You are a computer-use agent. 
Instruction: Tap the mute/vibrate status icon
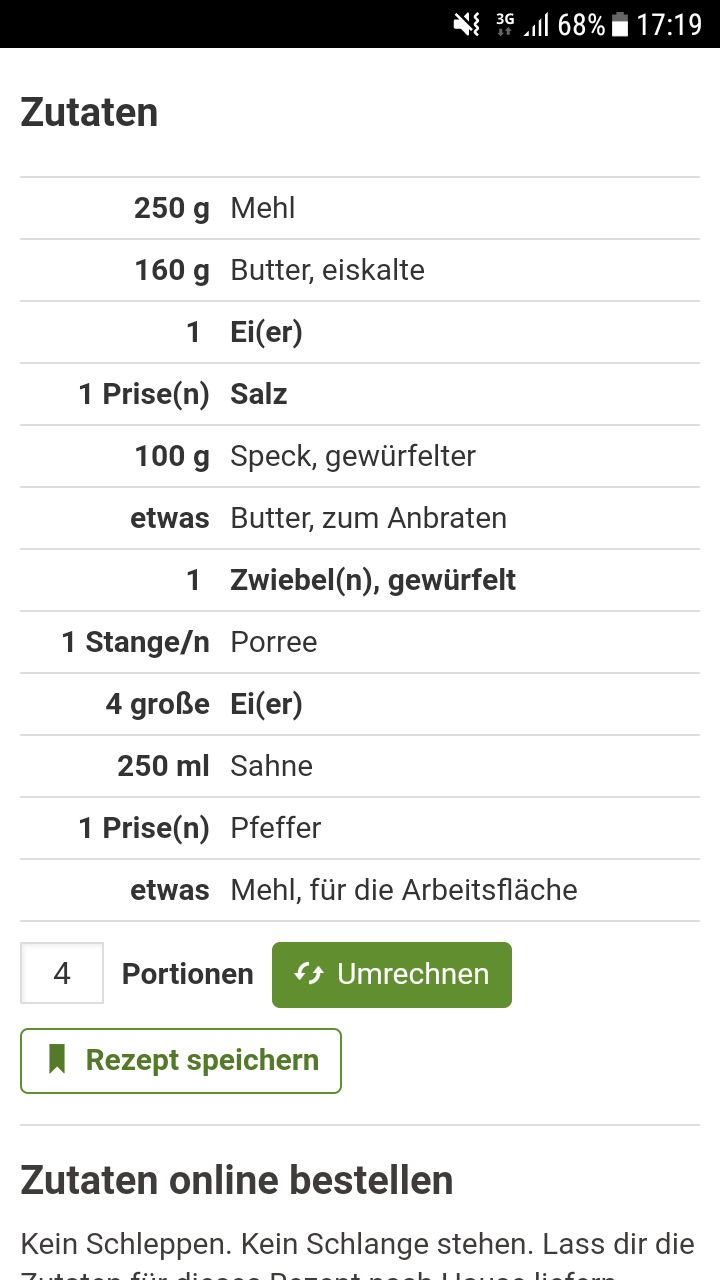coord(467,24)
